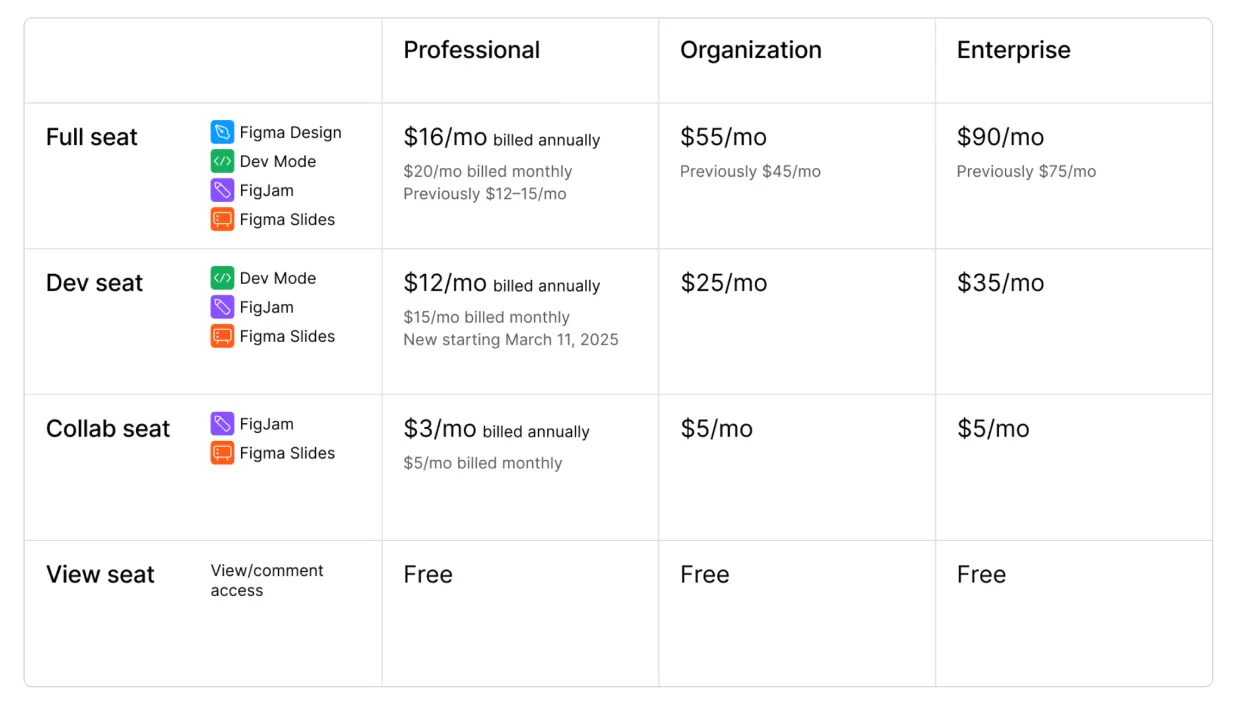Image resolution: width=1238 pixels, height=712 pixels.
Task: Select the Dev seat row label
Action: coord(94,283)
